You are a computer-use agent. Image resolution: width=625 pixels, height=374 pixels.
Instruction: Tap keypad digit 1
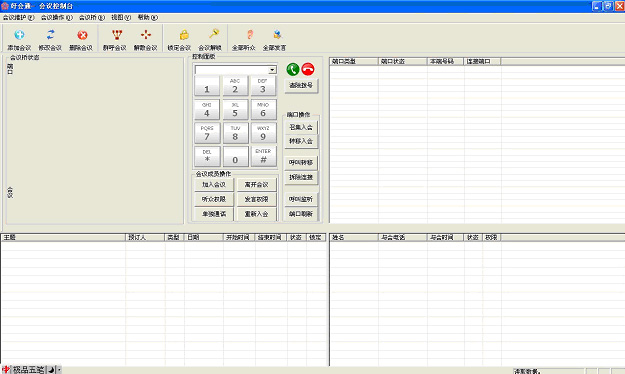pos(207,86)
